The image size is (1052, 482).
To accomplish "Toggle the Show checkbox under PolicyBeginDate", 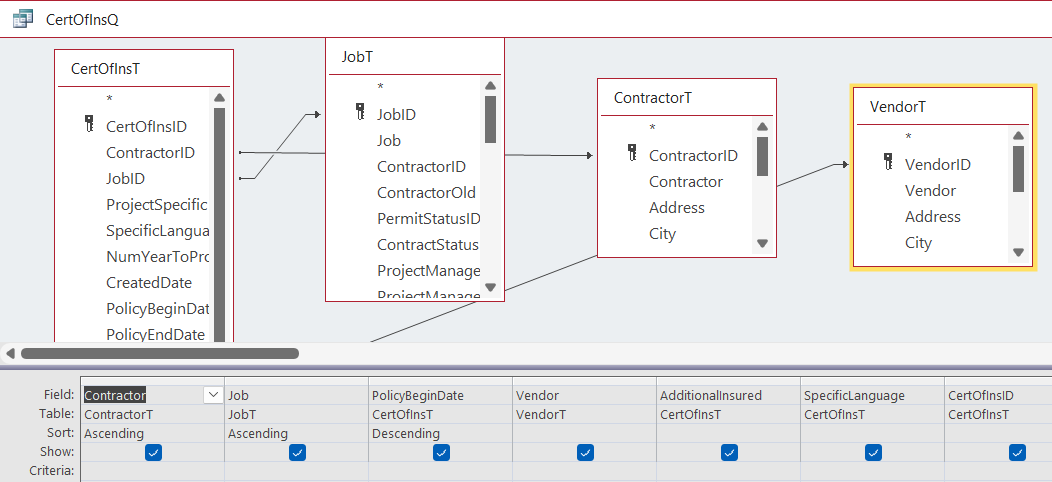I will tap(441, 453).
